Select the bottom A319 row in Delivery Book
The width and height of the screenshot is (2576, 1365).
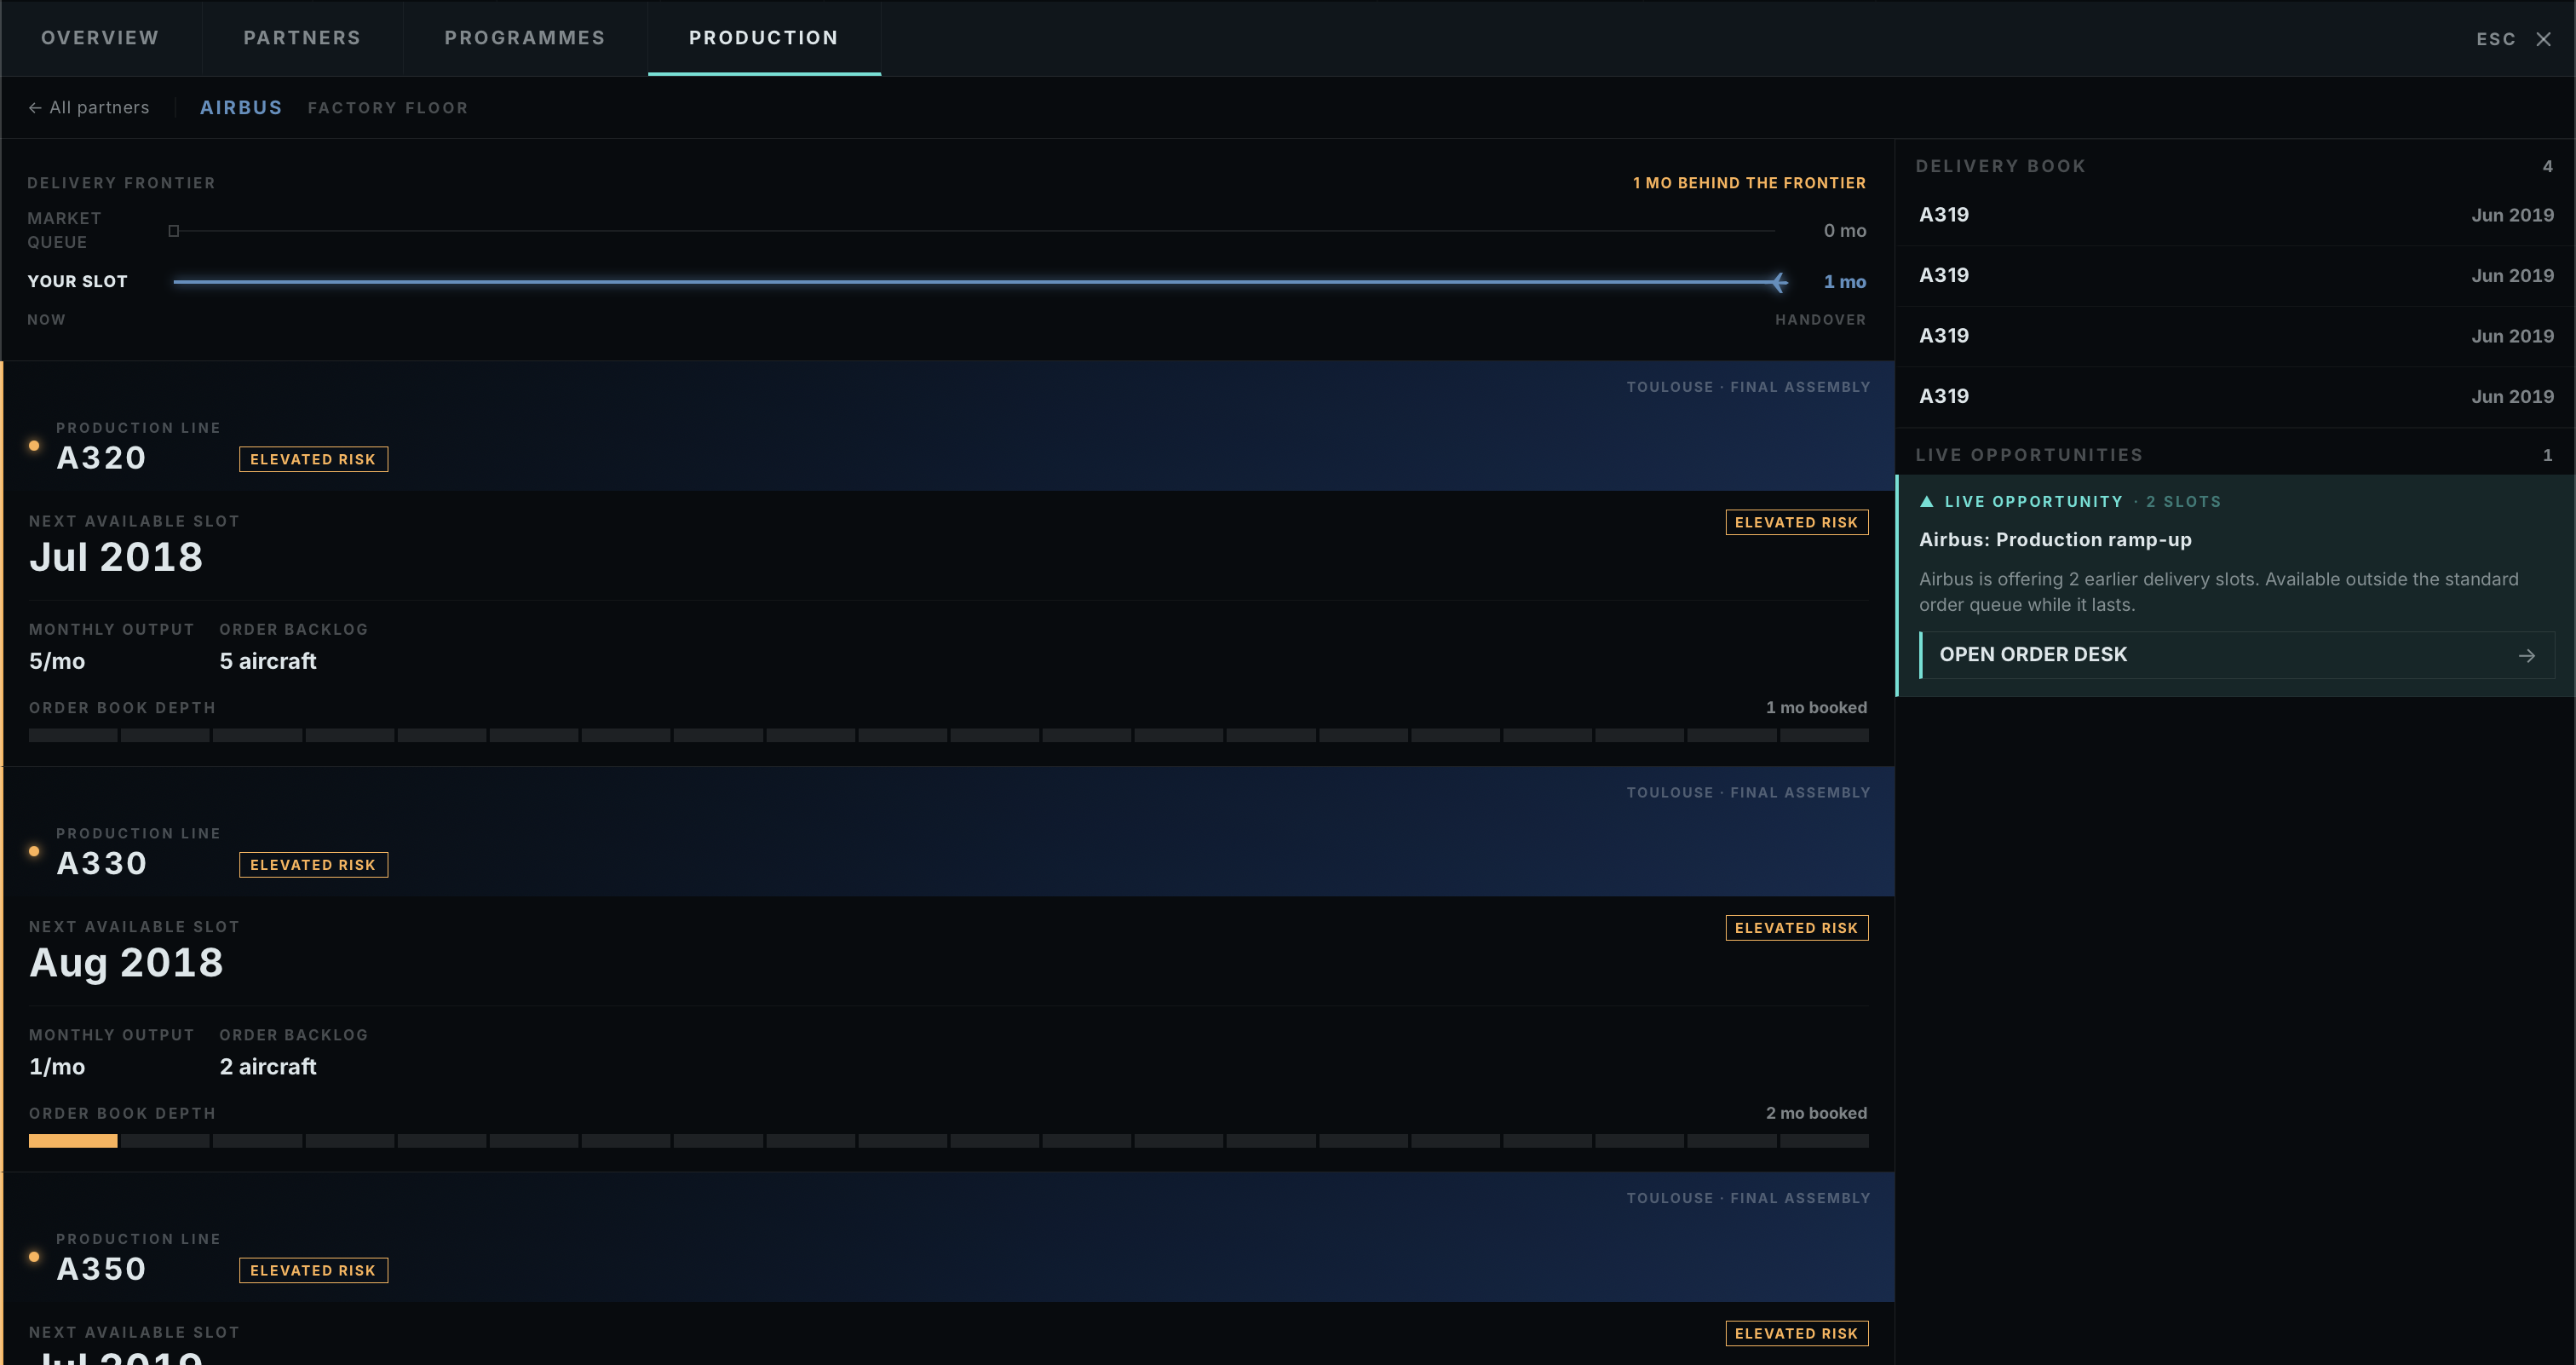point(2236,397)
